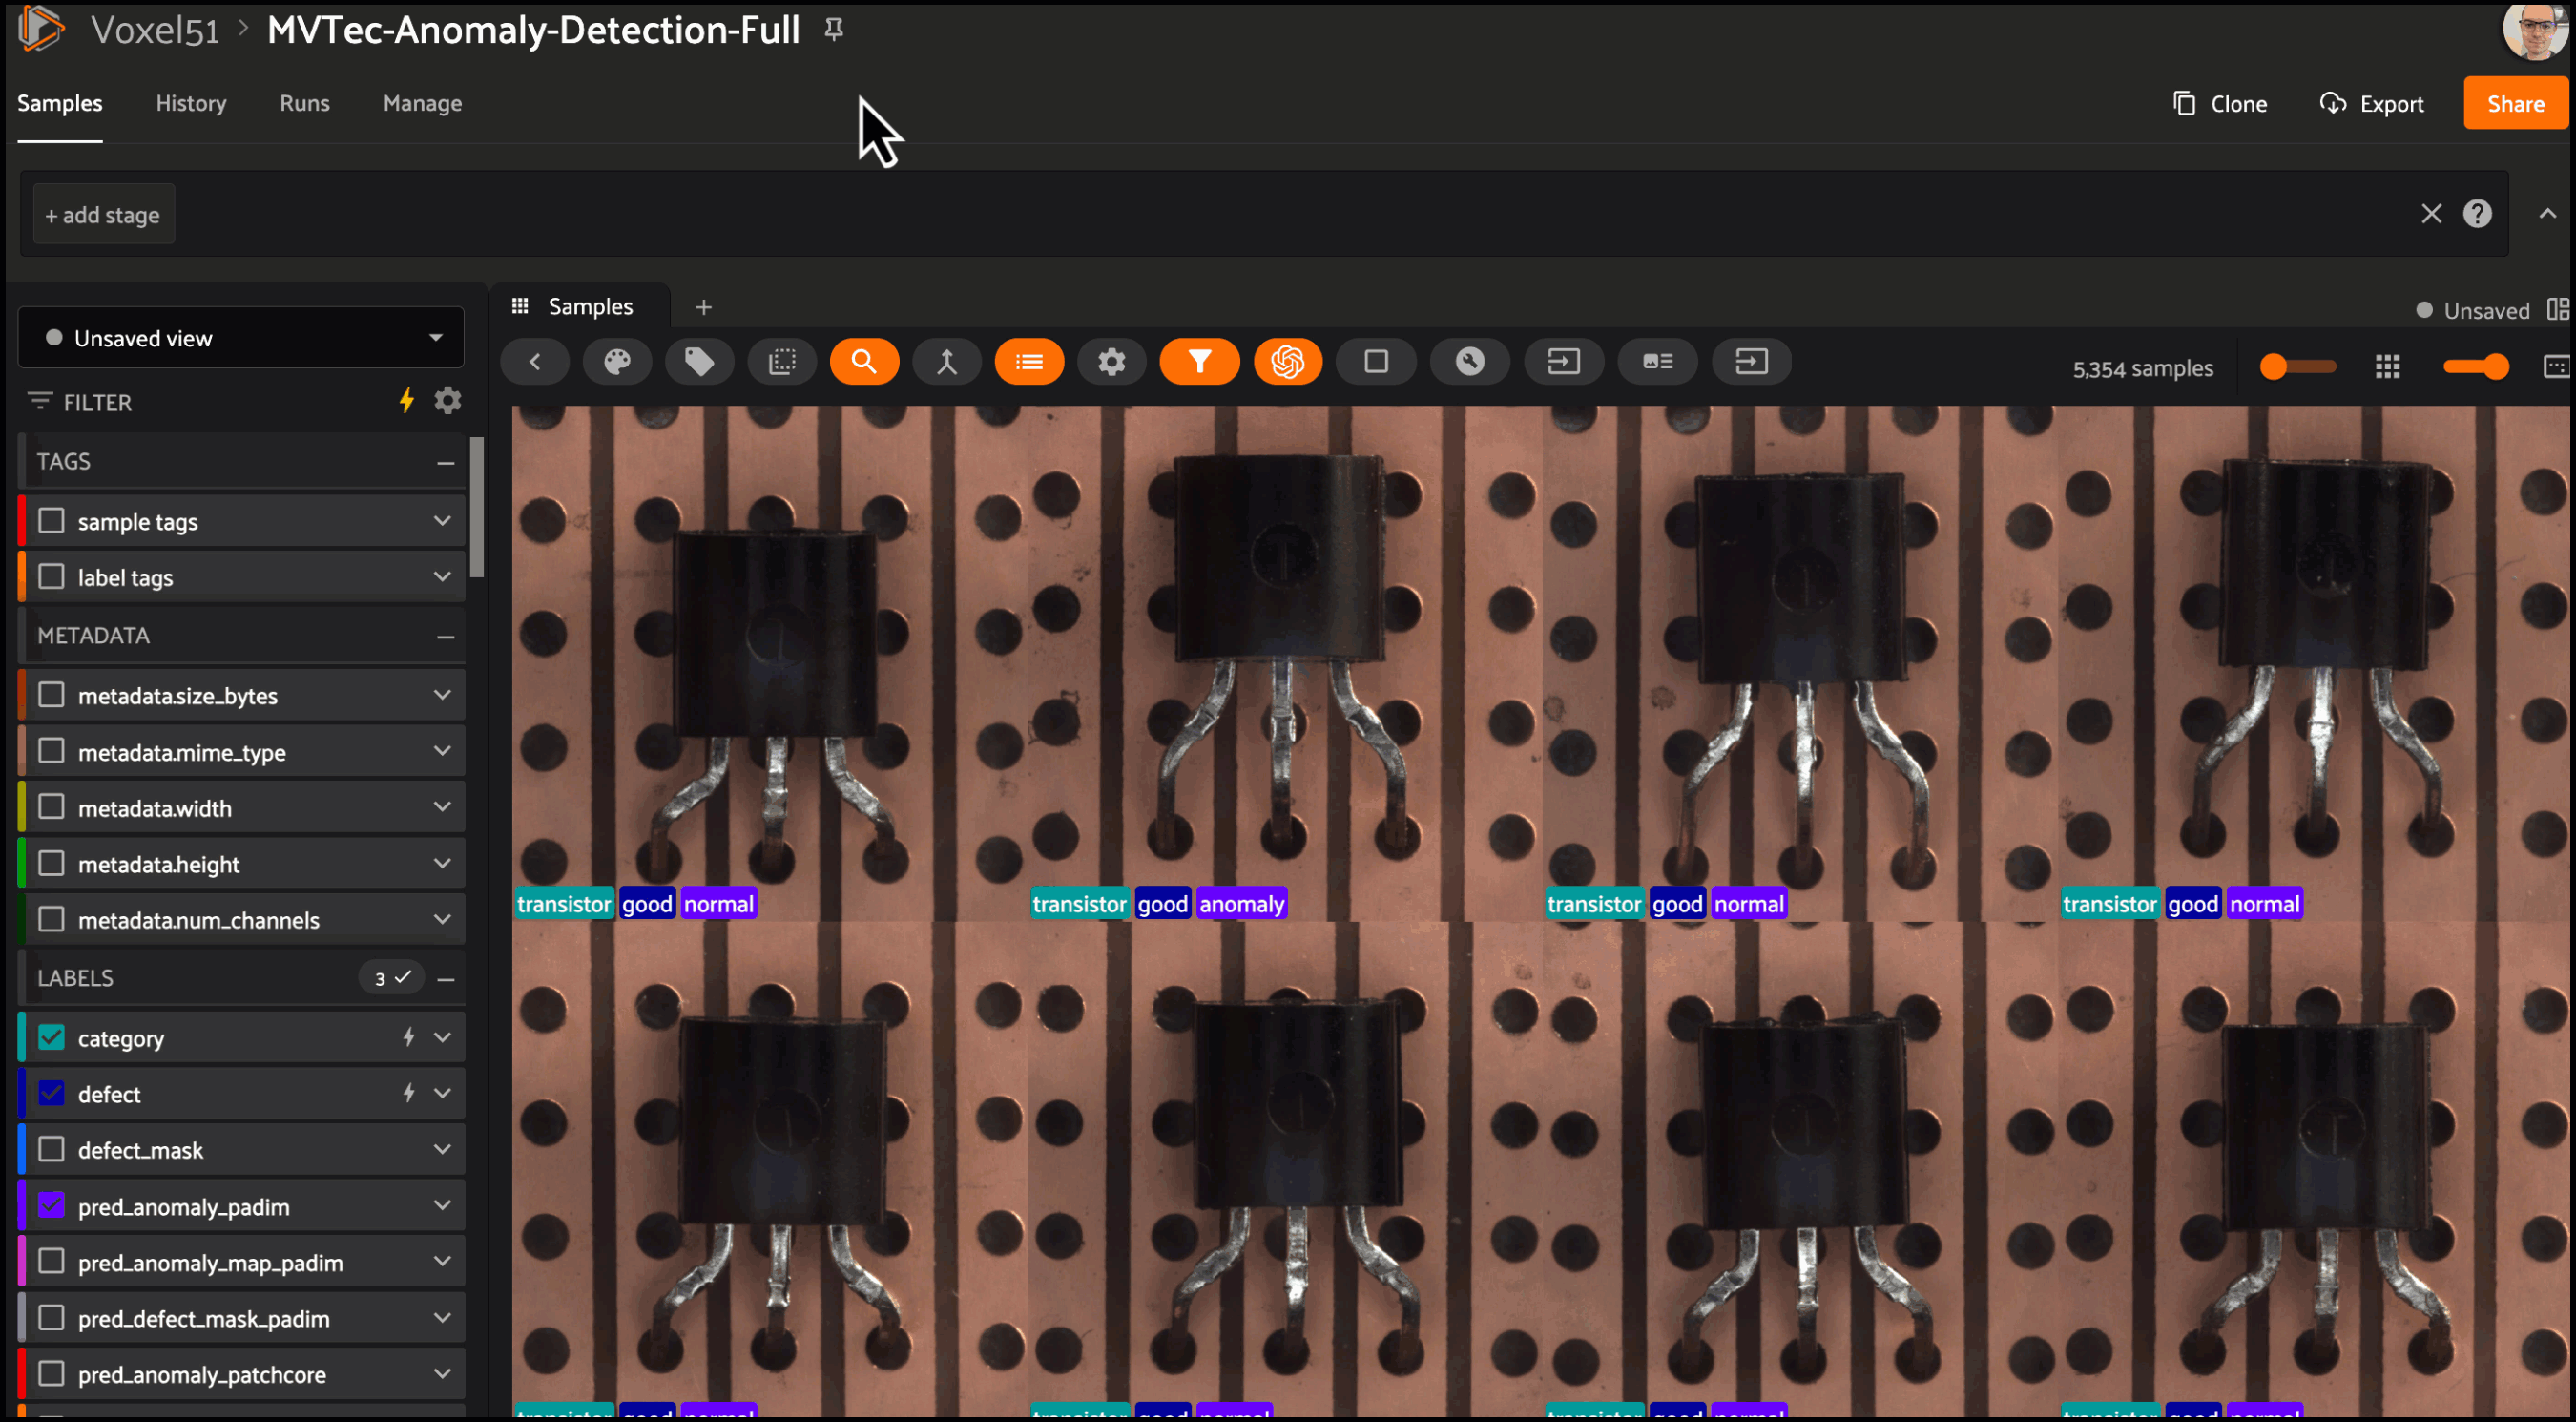Image resolution: width=2576 pixels, height=1422 pixels.
Task: Uncheck the category label checkbox
Action: tap(51, 1038)
